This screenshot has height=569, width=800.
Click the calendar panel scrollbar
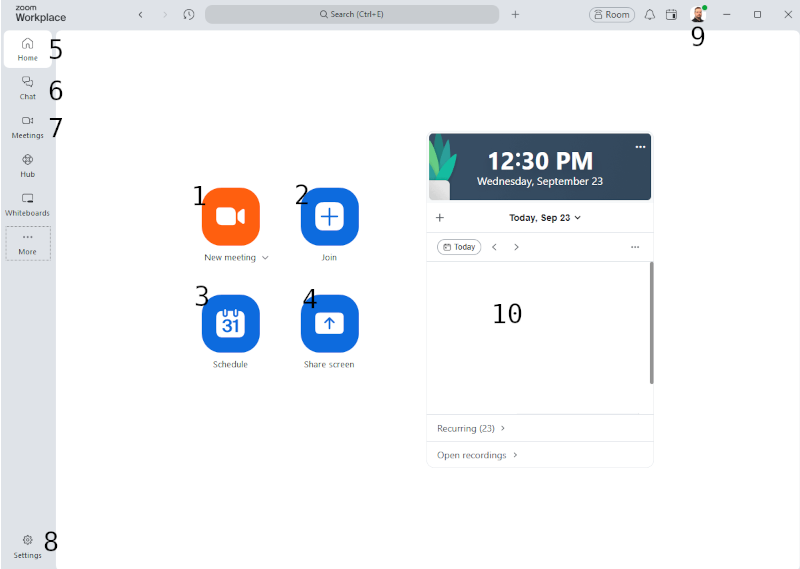[x=652, y=323]
